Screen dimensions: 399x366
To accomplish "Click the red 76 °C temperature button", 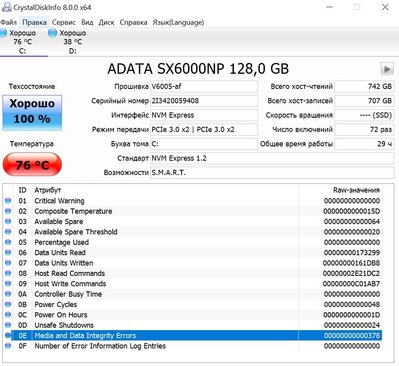I will [32, 164].
